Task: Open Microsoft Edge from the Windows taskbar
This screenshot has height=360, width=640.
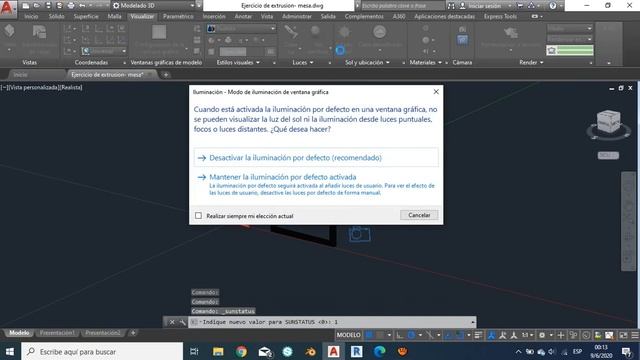Action: point(380,351)
